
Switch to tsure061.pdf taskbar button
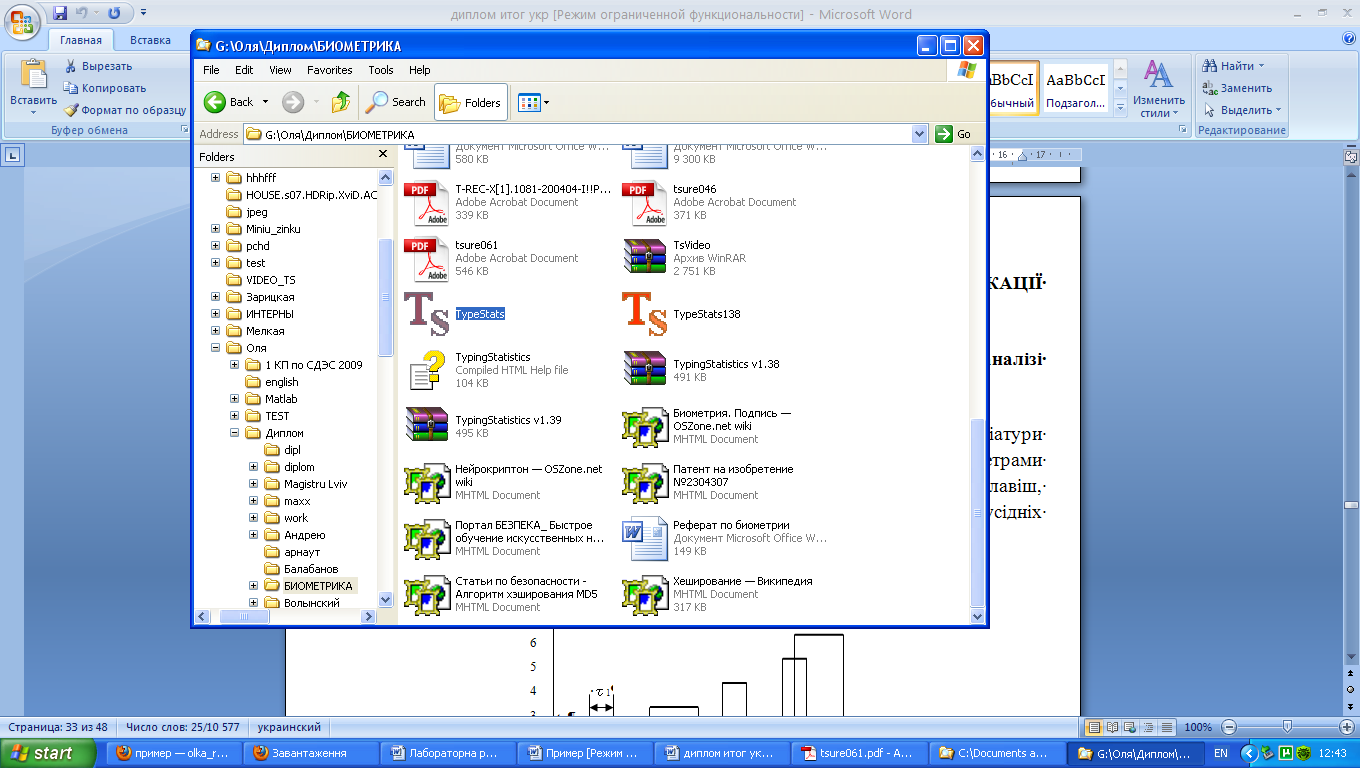(857, 753)
